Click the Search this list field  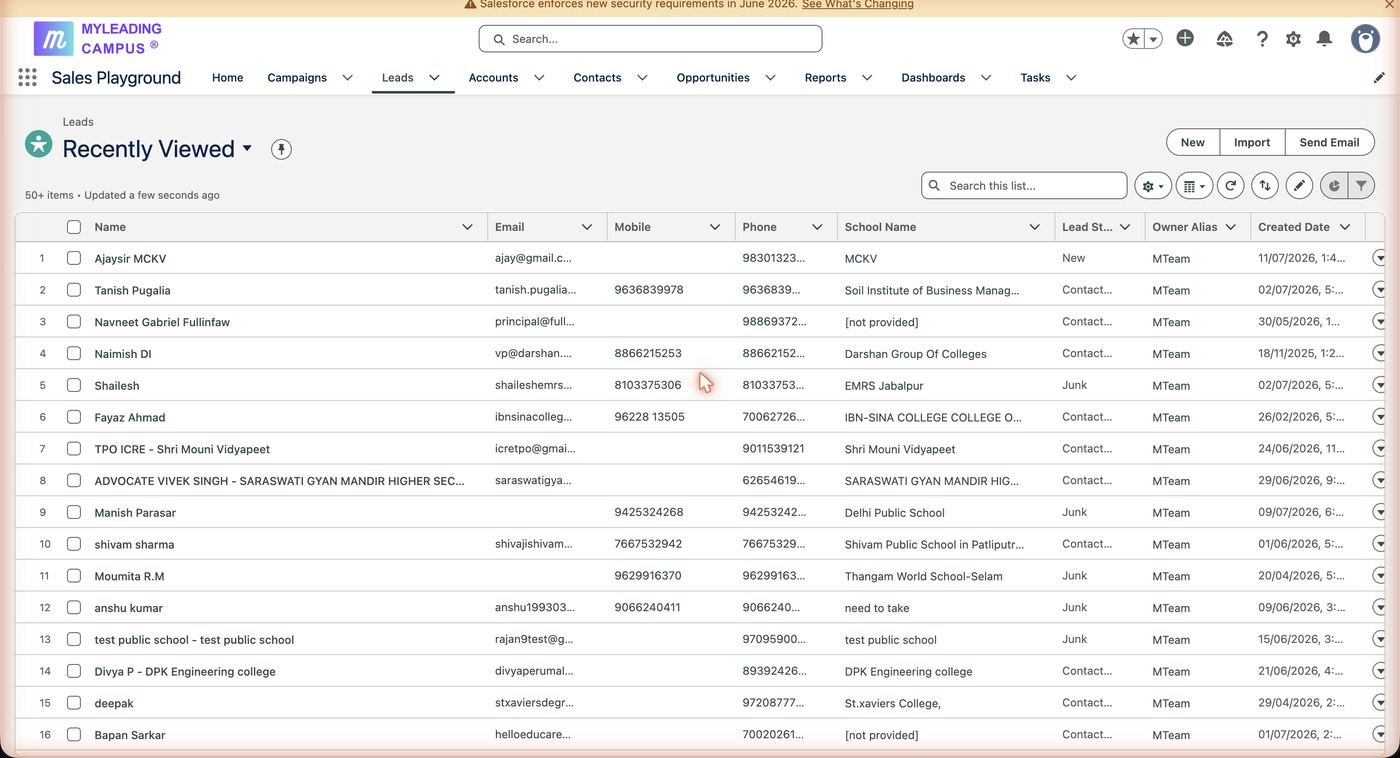coord(1024,186)
